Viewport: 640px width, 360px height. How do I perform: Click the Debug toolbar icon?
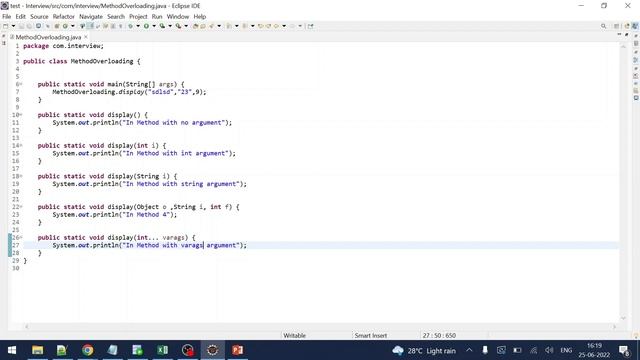(x=130, y=26)
